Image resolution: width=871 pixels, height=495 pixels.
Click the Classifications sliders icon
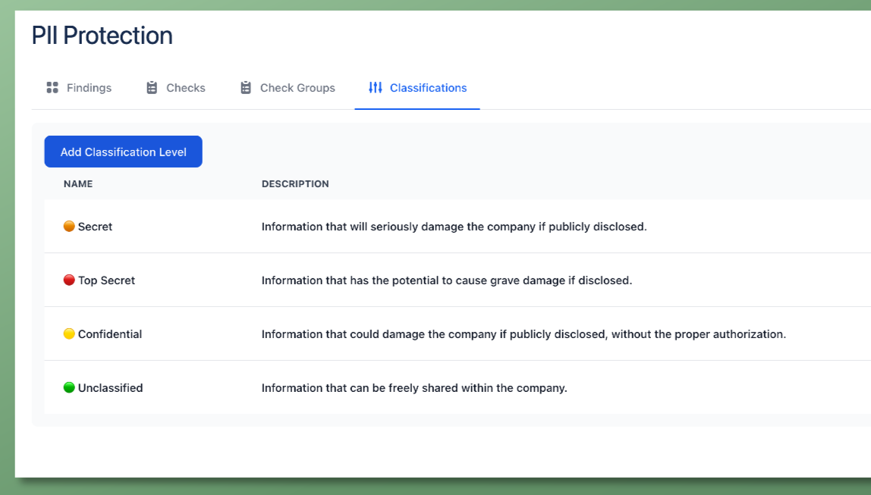(x=375, y=88)
